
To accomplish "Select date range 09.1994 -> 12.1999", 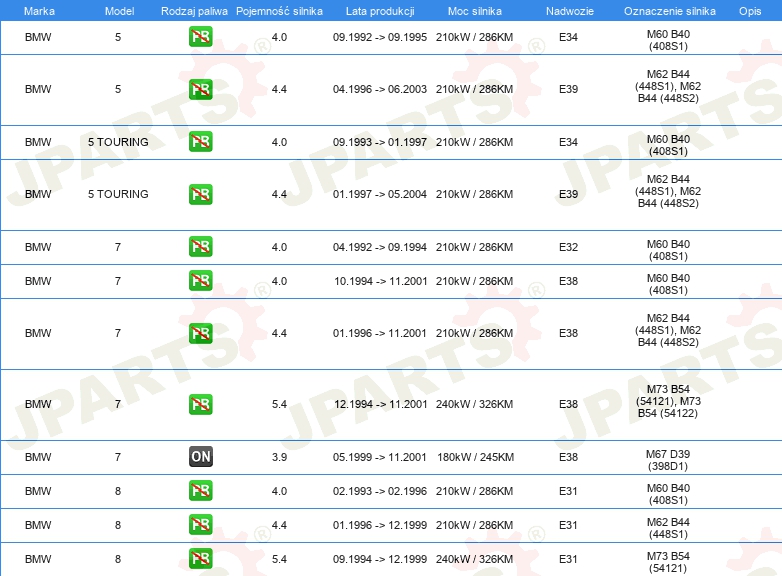I will [380, 559].
